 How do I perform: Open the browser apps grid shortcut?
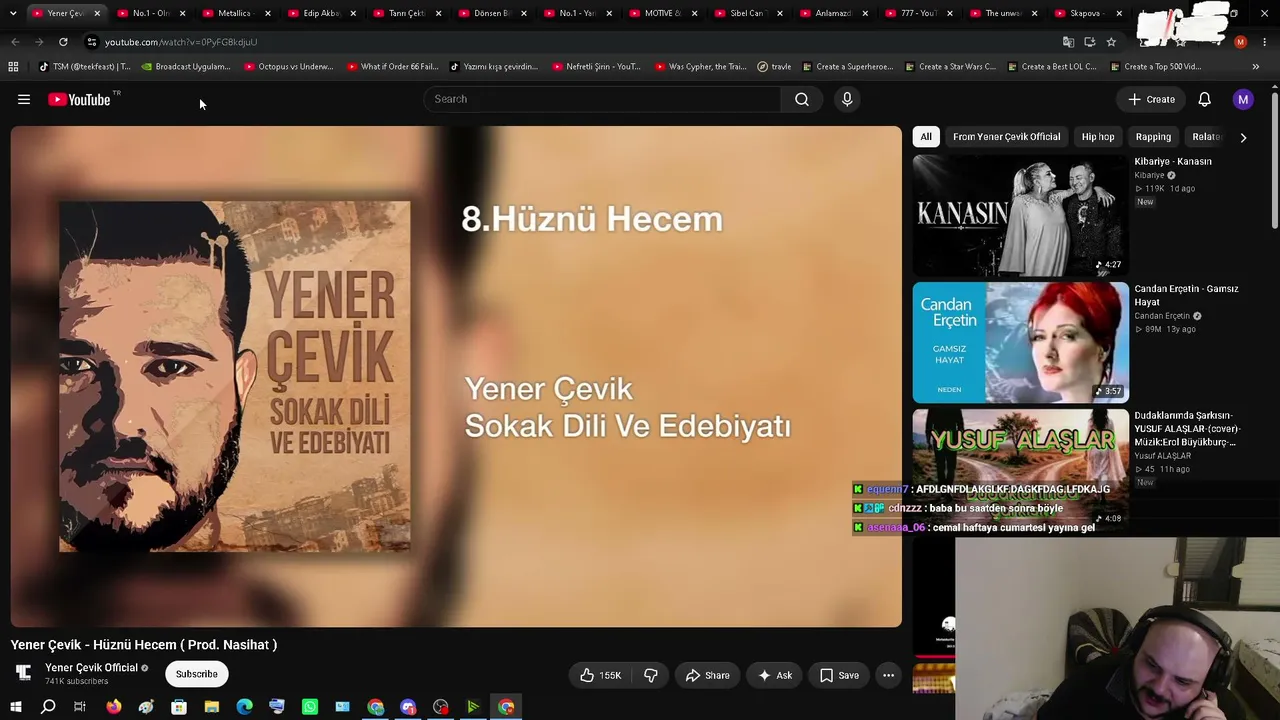pos(13,67)
